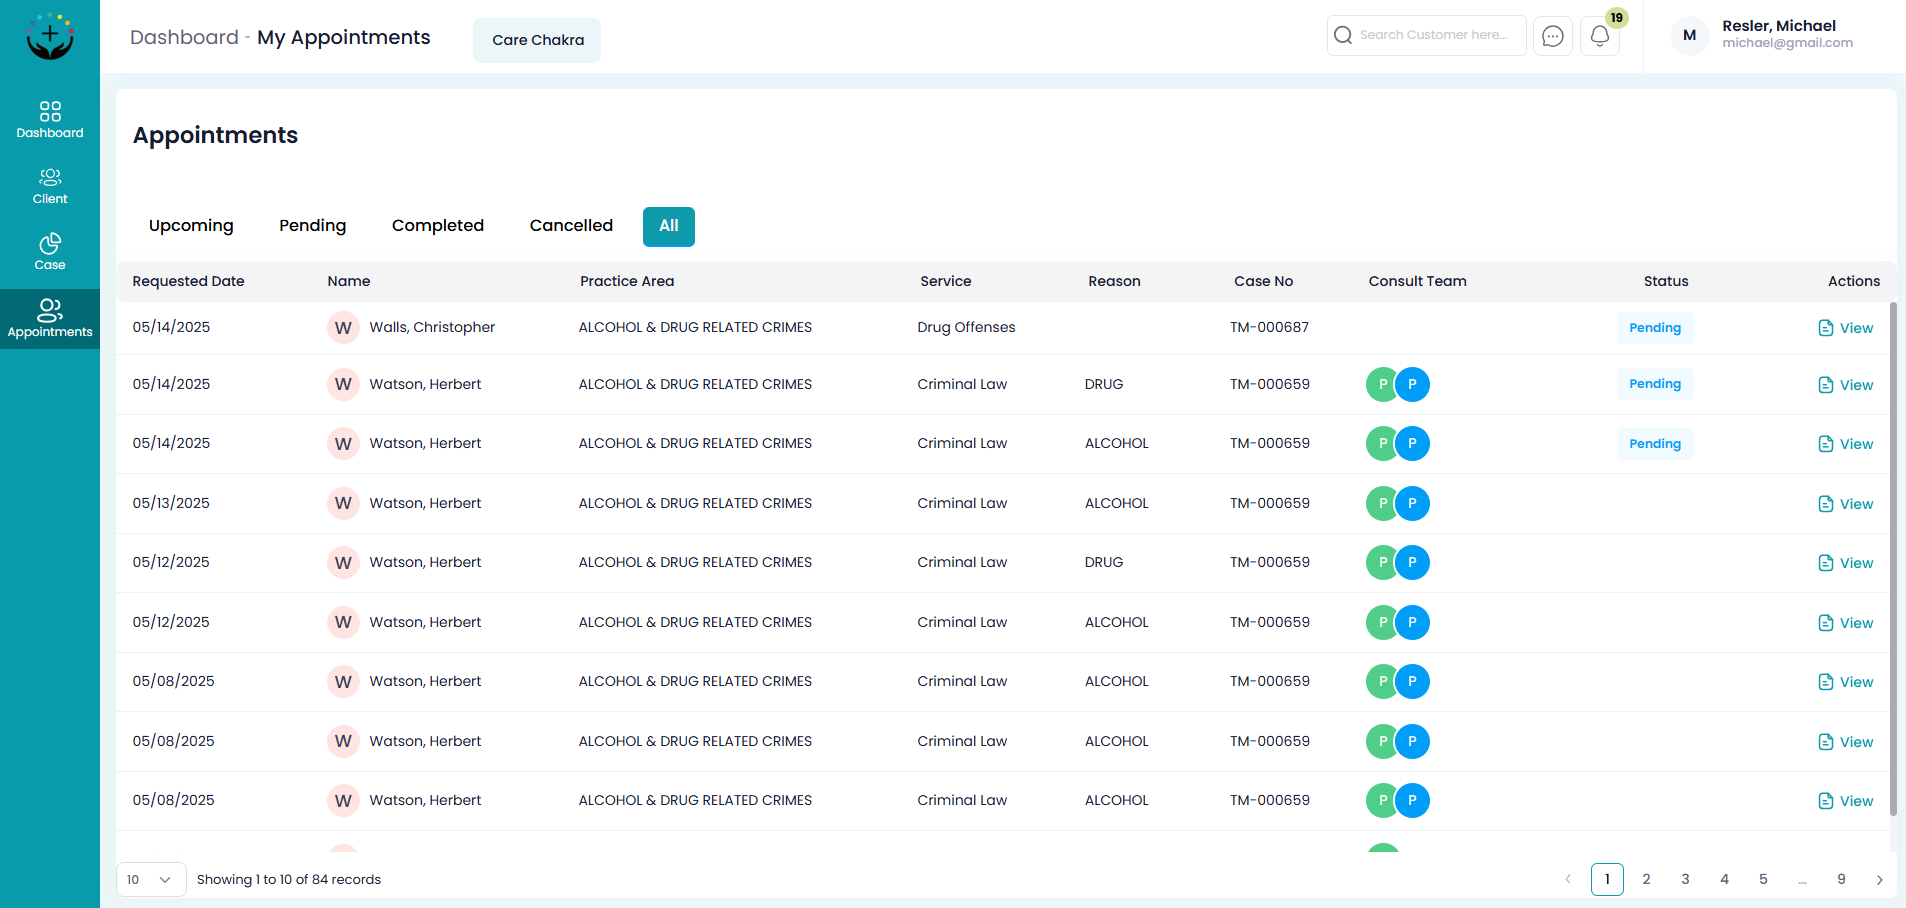Click the W avatar for Walls, Christopher
Screen dimensions: 1906x908
(343, 328)
